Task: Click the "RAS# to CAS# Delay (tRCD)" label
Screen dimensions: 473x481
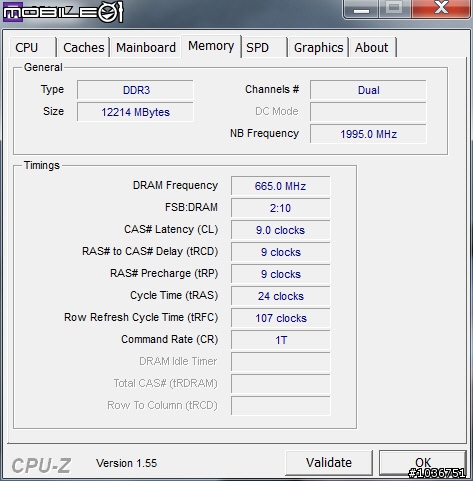Action: coord(150,251)
